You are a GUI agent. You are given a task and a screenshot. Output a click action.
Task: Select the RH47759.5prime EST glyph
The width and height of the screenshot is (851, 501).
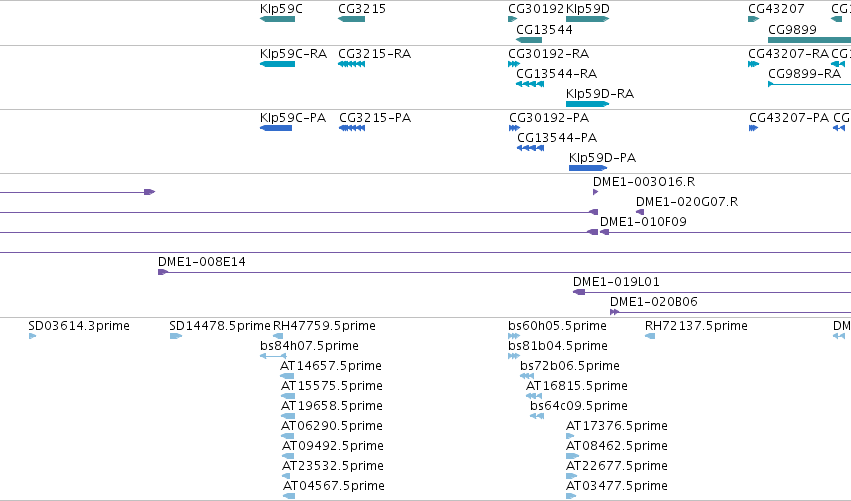[278, 337]
